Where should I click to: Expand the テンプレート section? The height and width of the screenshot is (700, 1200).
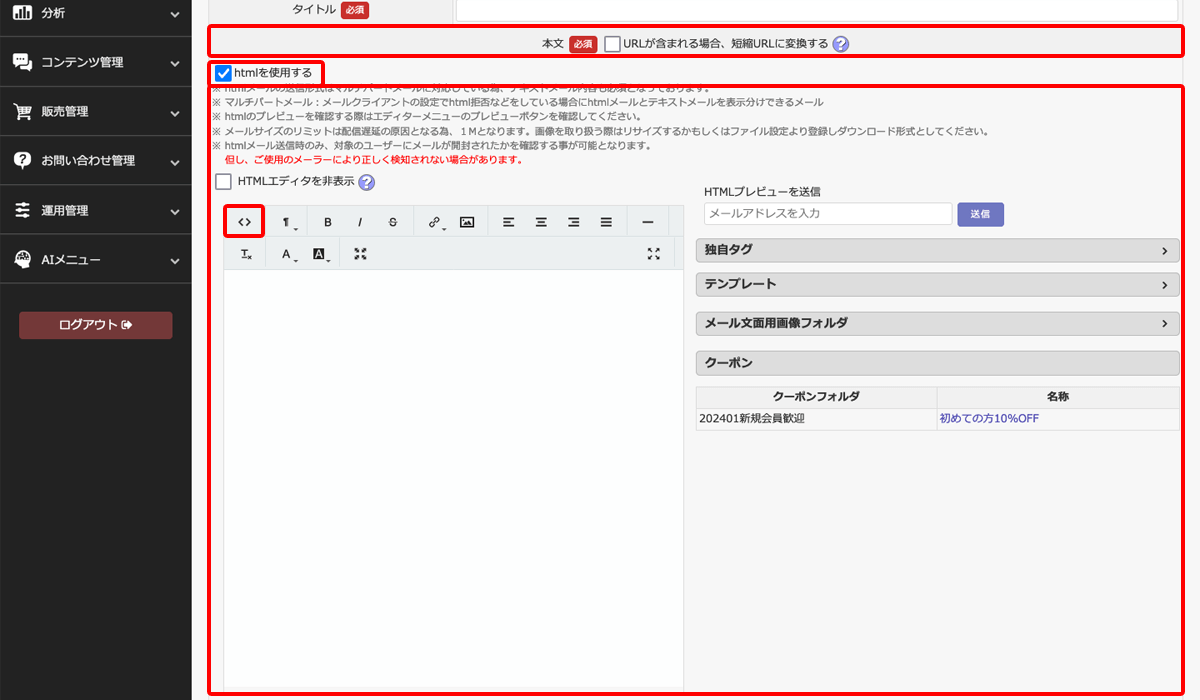pyautogui.click(x=937, y=285)
